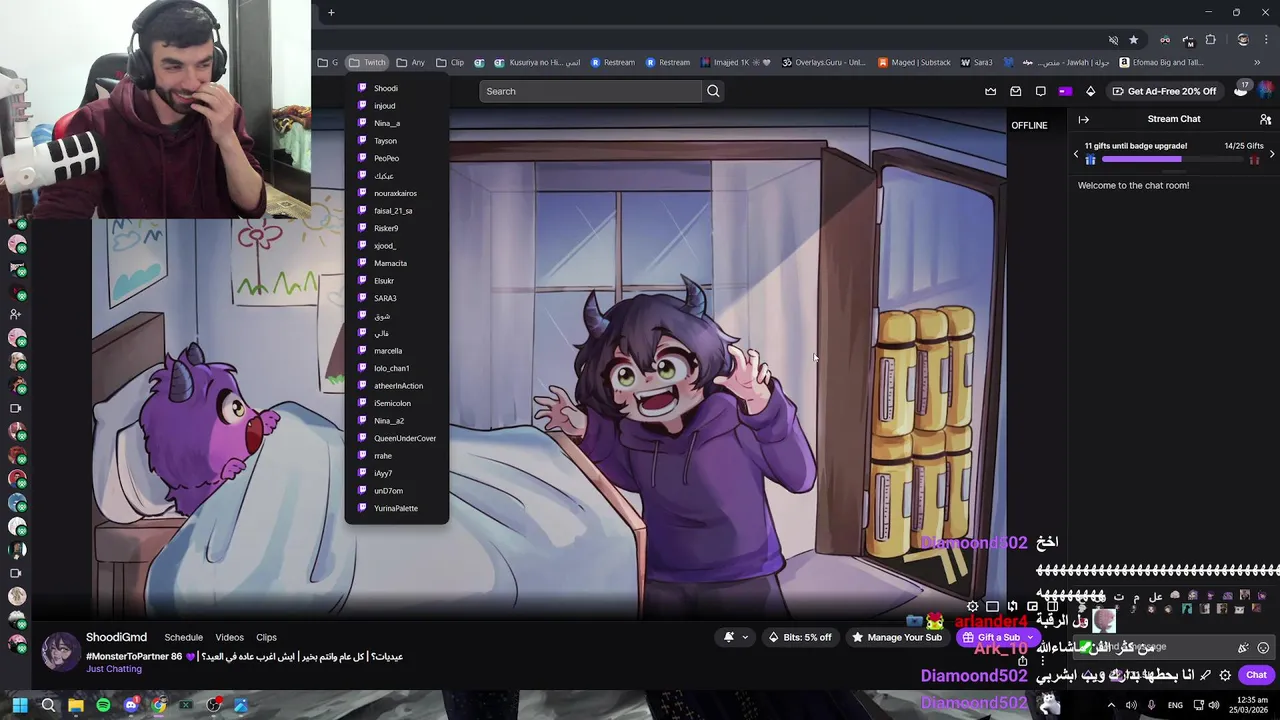Click the Twitch search magnifier button
The width and height of the screenshot is (1280, 720).
713,91
